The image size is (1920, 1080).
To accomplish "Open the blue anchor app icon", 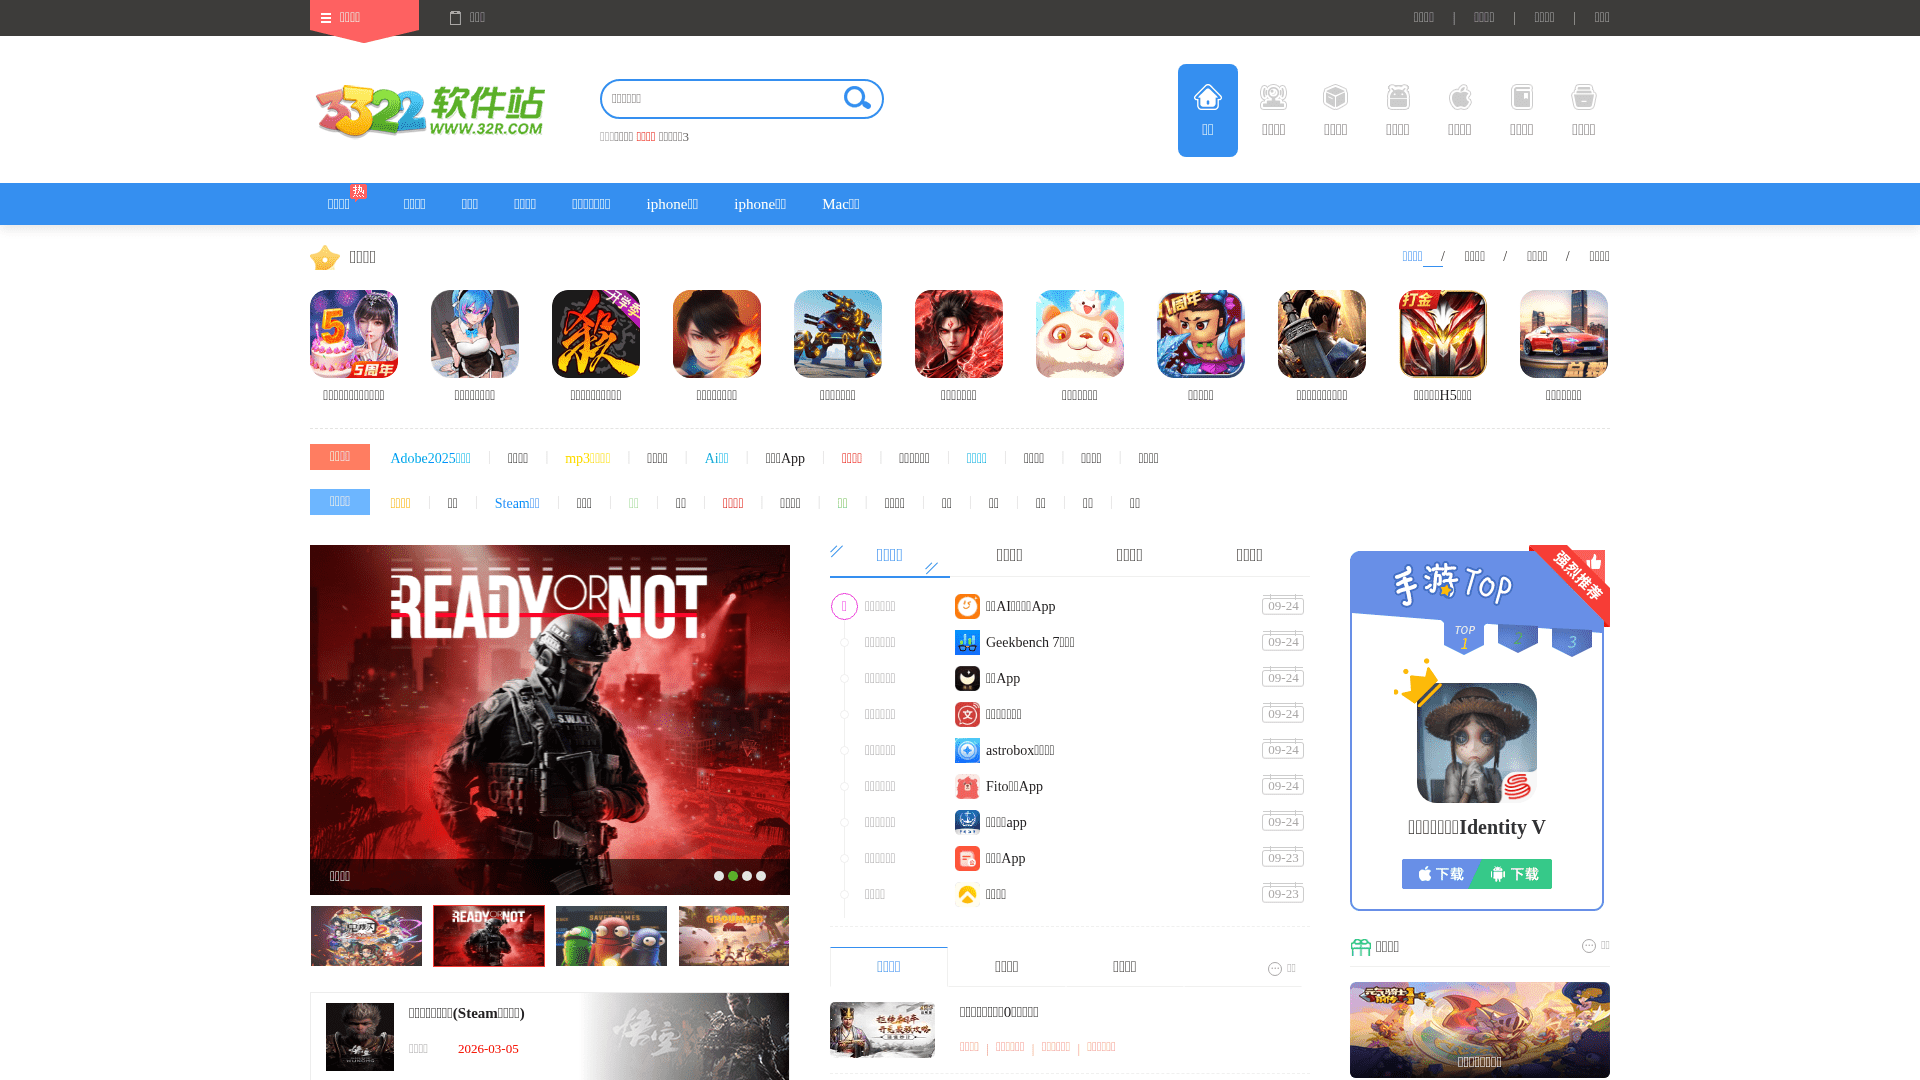I will (x=967, y=822).
